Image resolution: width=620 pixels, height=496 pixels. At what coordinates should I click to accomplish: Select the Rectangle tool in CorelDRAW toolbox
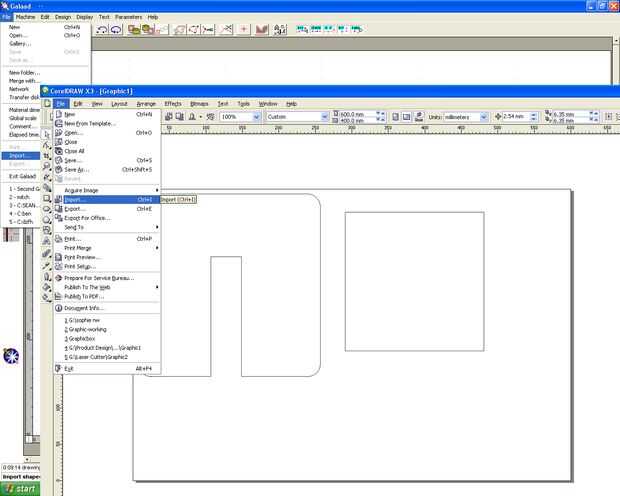point(47,198)
